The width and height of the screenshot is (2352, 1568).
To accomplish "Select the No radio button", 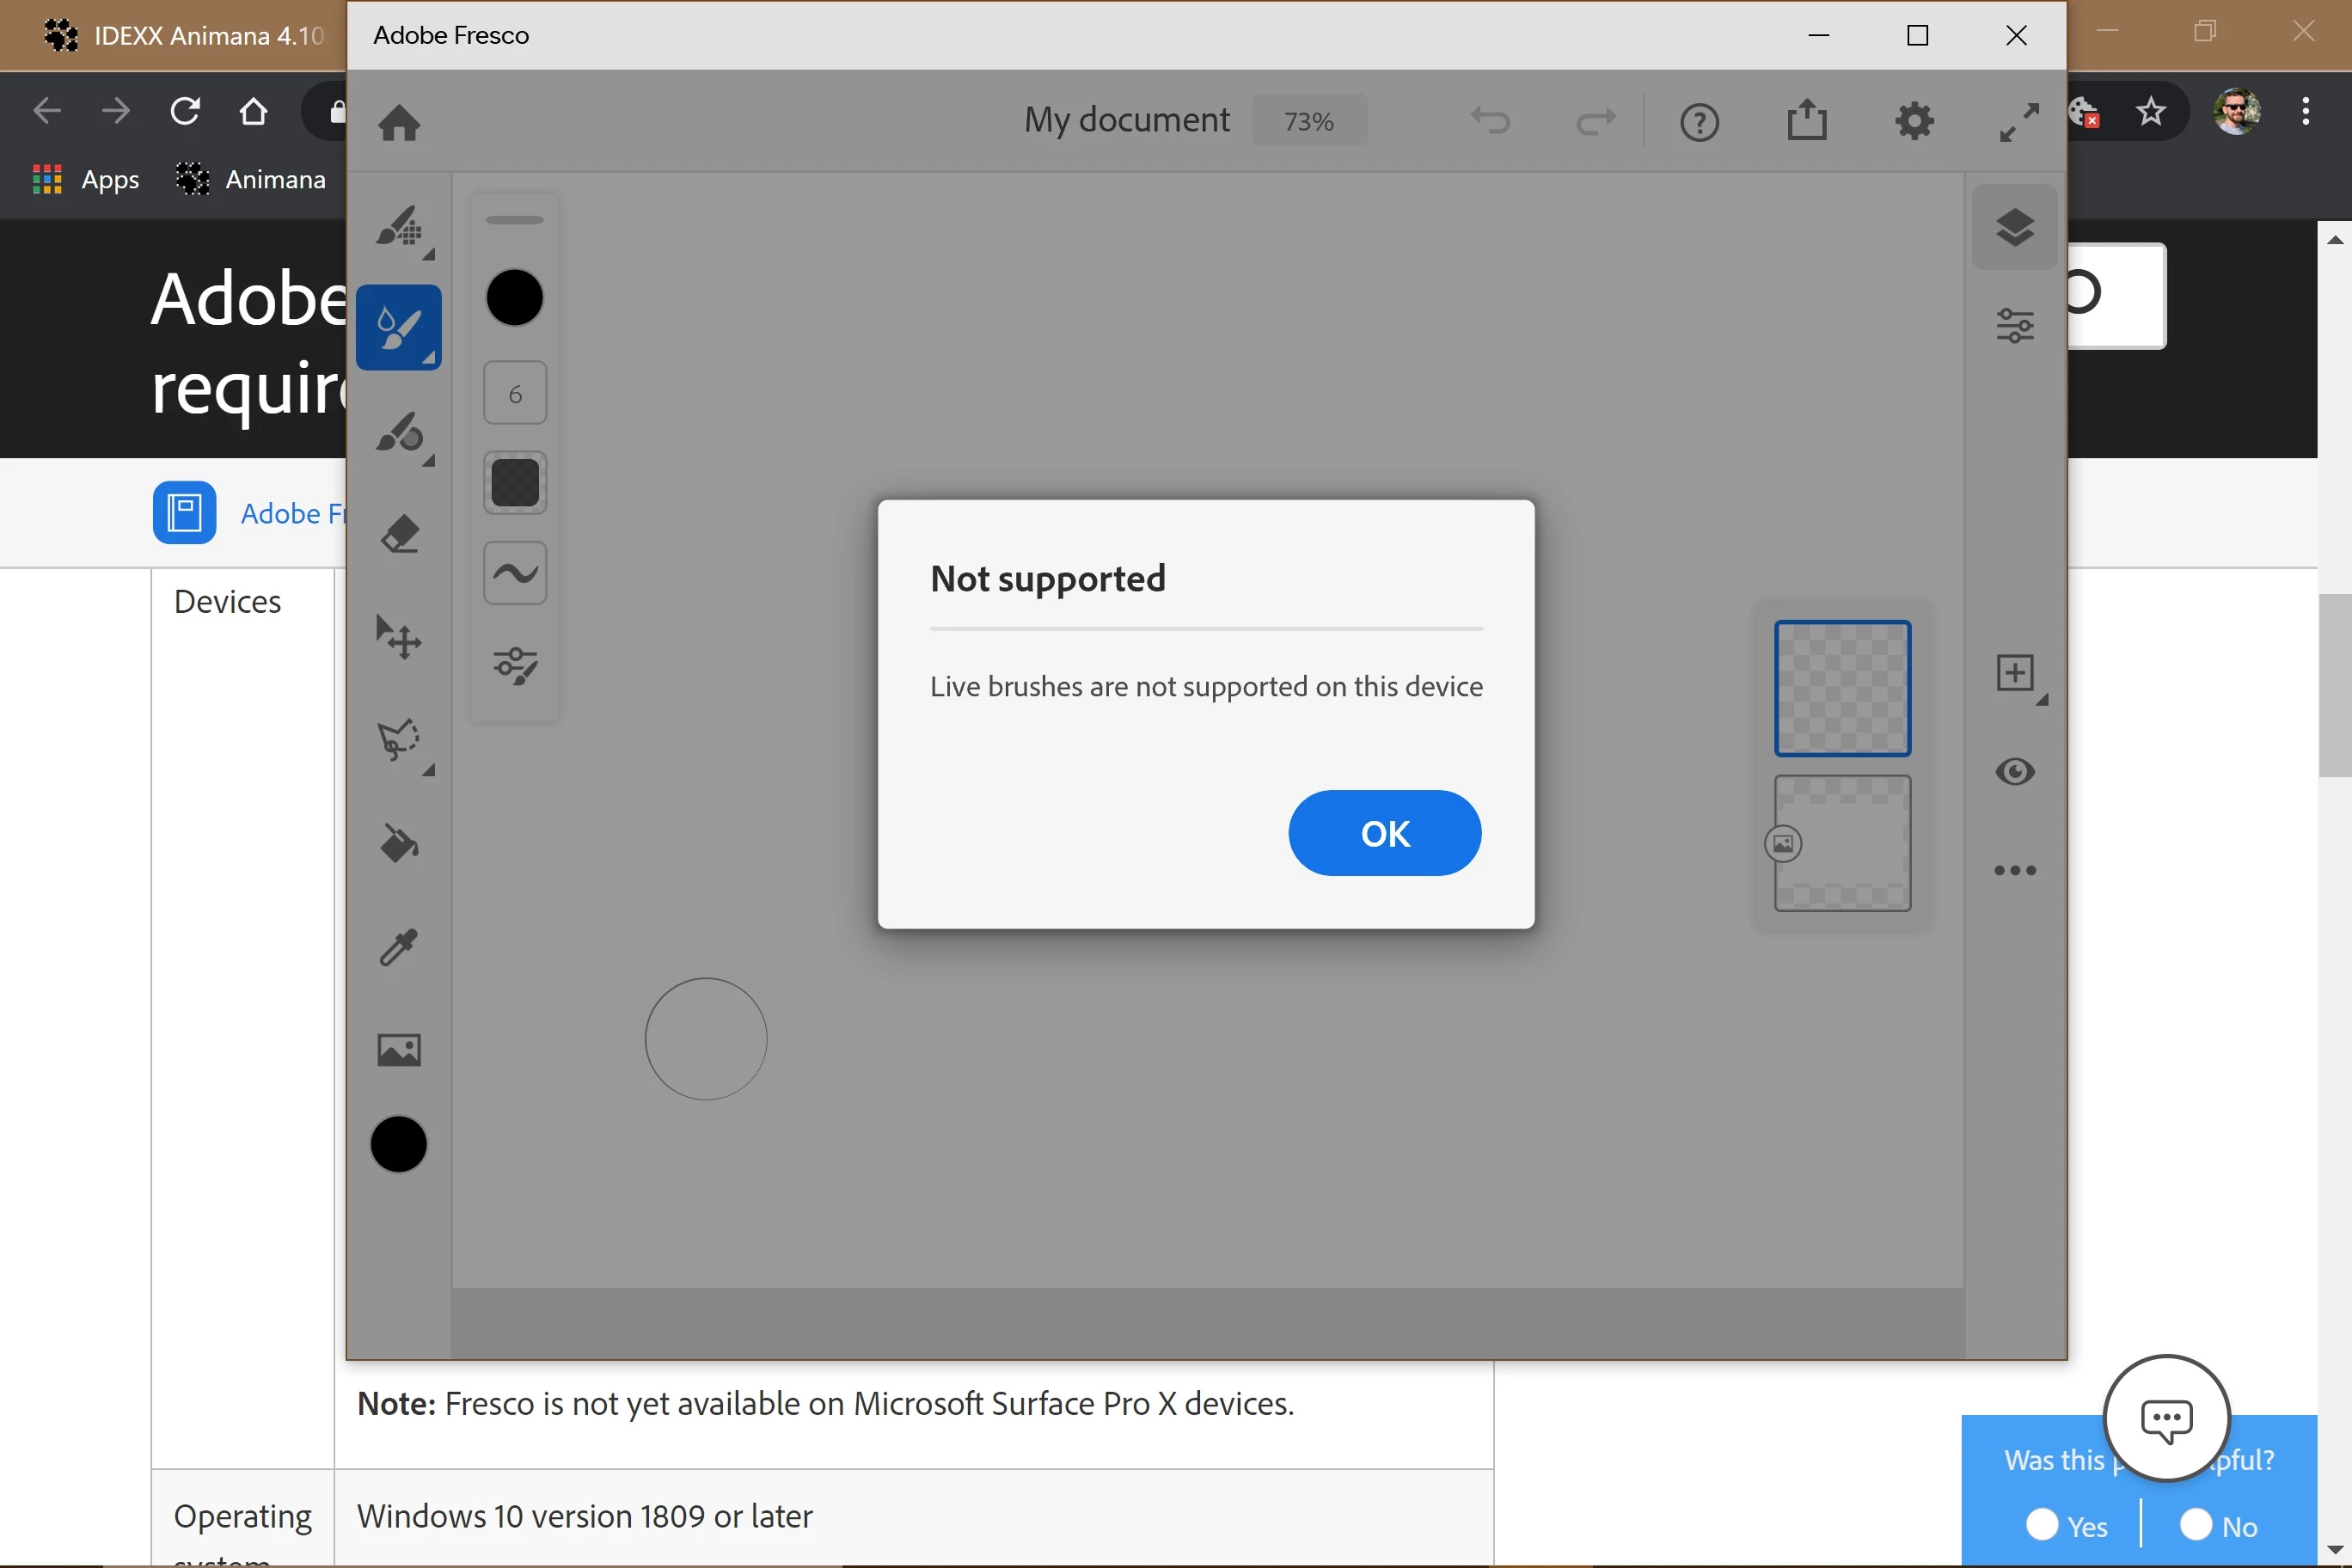I will [x=2196, y=1524].
